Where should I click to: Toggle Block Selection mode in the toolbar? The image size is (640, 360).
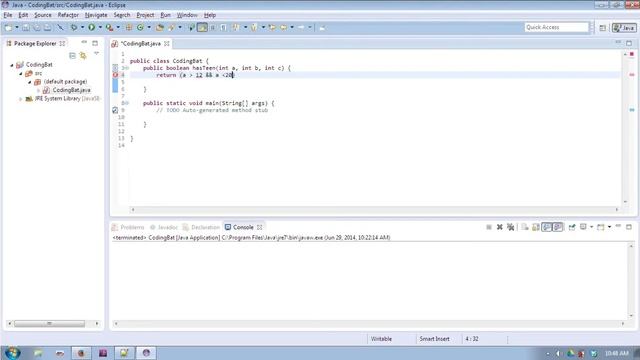coord(212,27)
